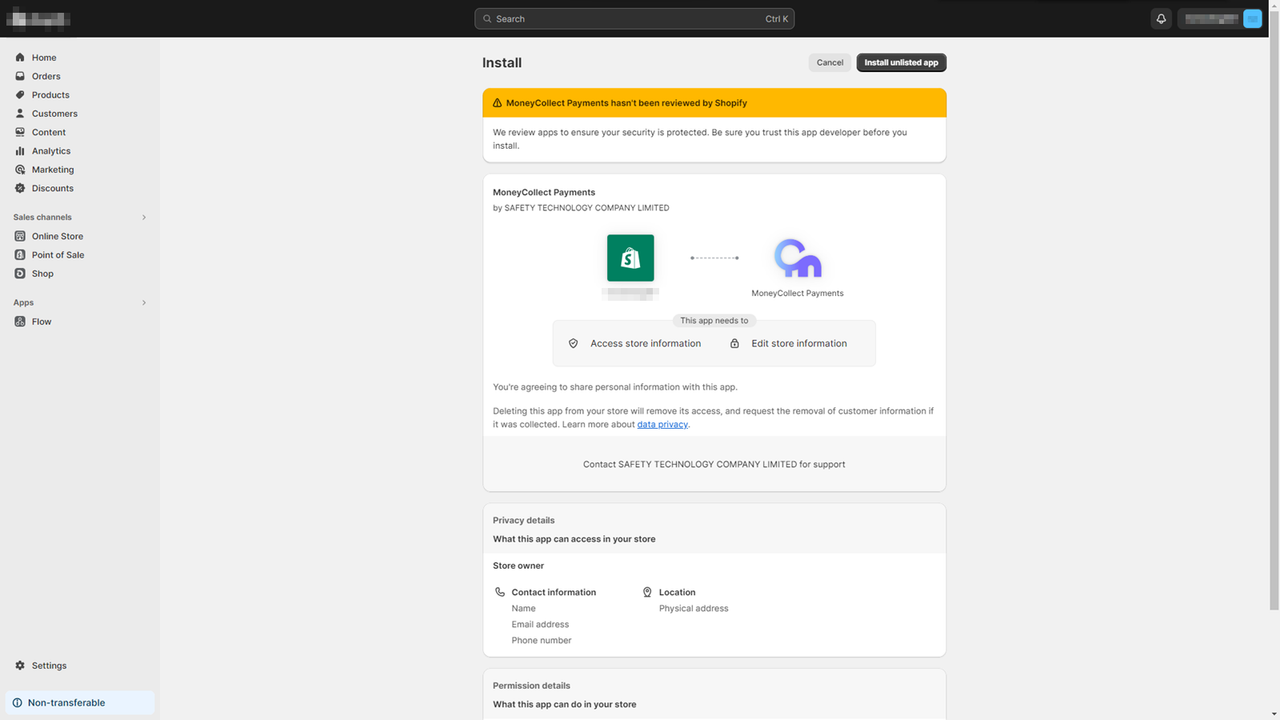The image size is (1280, 720).
Task: Click 'Phone number' under Contact information
Action: coord(541,640)
